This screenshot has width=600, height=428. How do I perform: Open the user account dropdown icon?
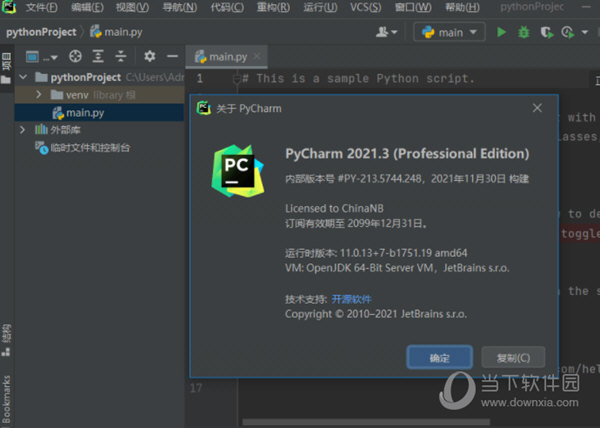click(x=386, y=32)
